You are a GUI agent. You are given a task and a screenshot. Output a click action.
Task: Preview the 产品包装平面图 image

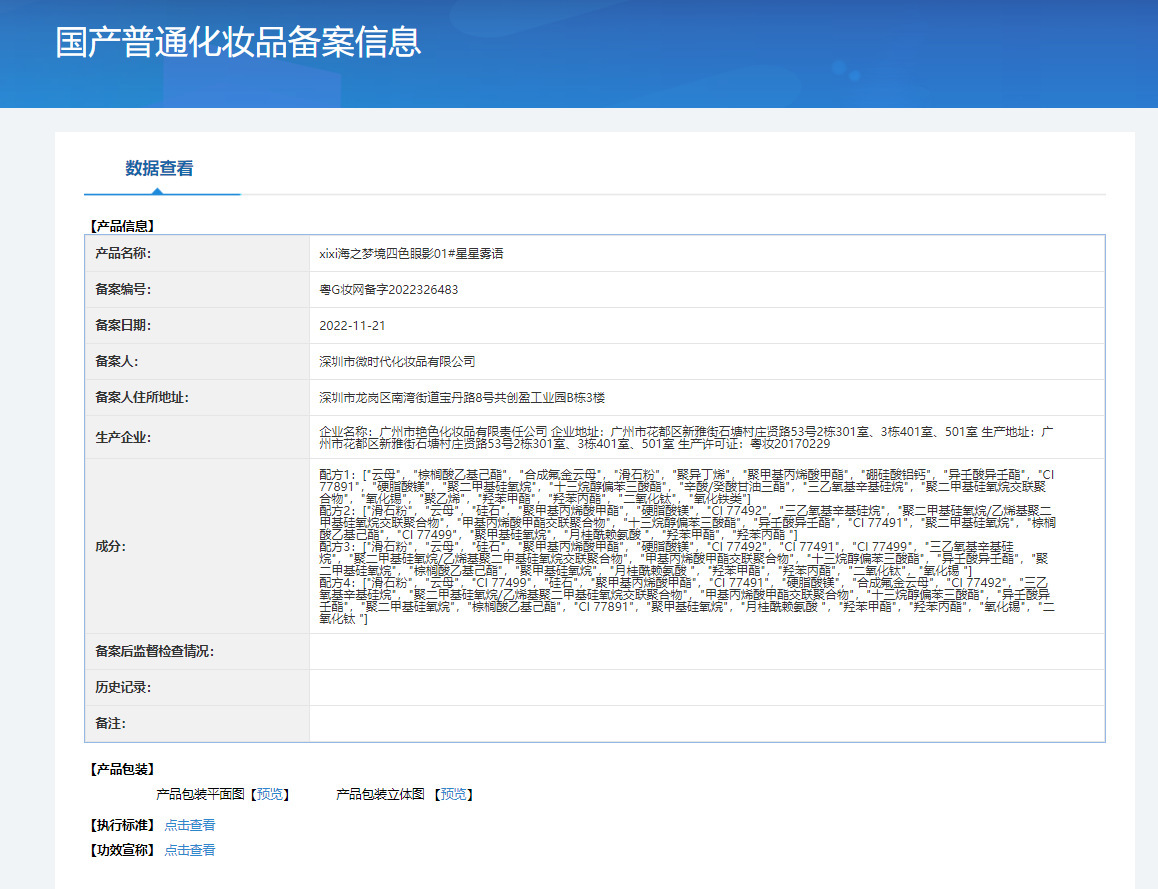coord(270,794)
